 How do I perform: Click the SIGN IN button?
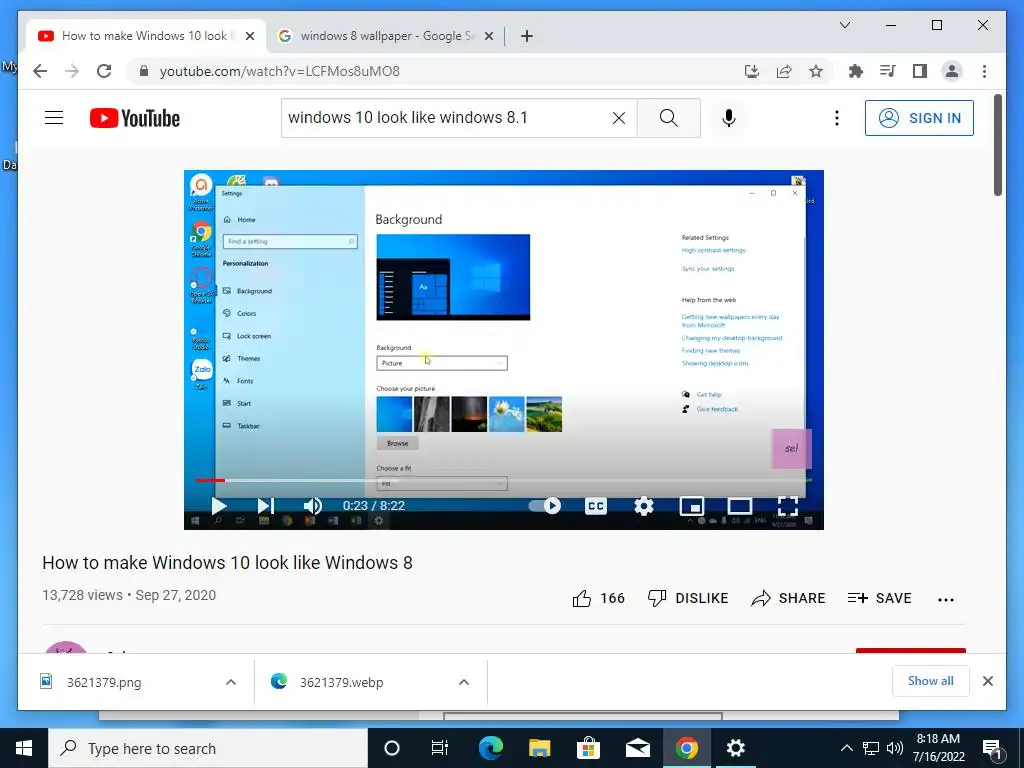click(x=919, y=118)
